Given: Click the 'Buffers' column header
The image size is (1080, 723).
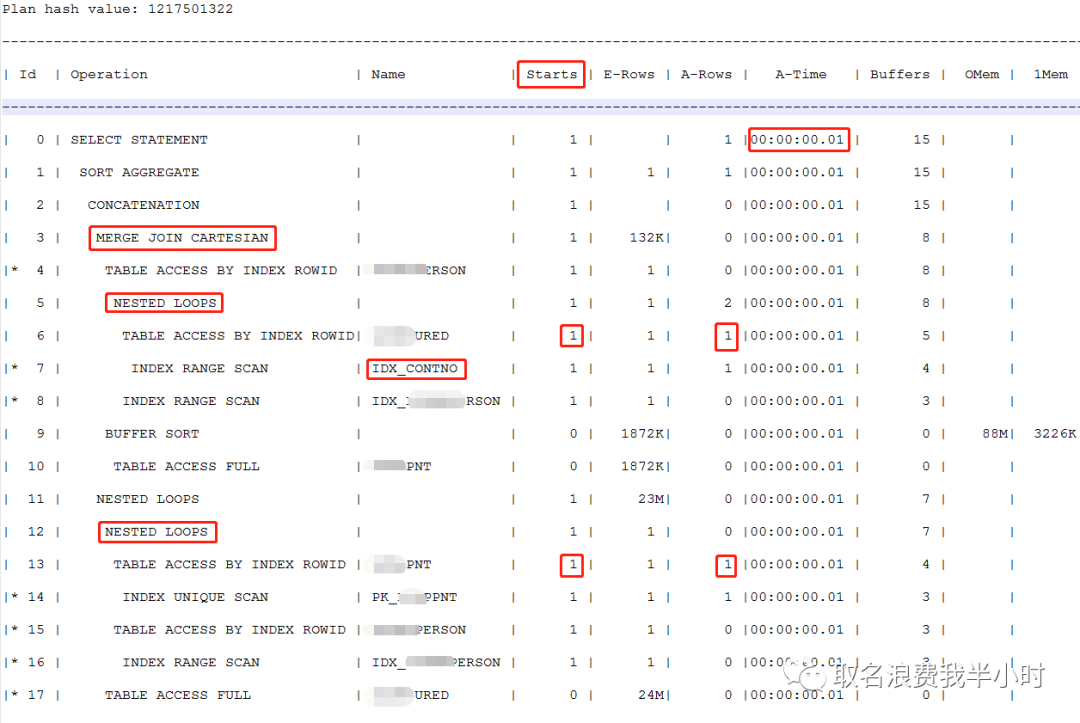Looking at the screenshot, I should coord(900,74).
